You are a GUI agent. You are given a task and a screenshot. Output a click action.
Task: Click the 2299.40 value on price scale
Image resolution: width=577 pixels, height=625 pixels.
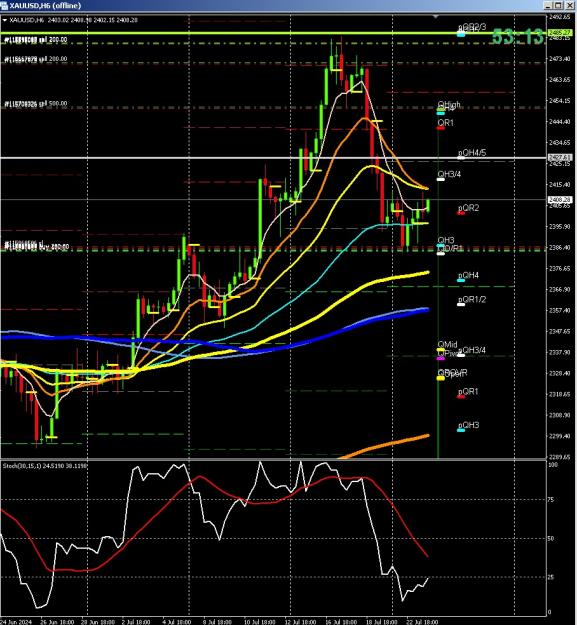559,436
